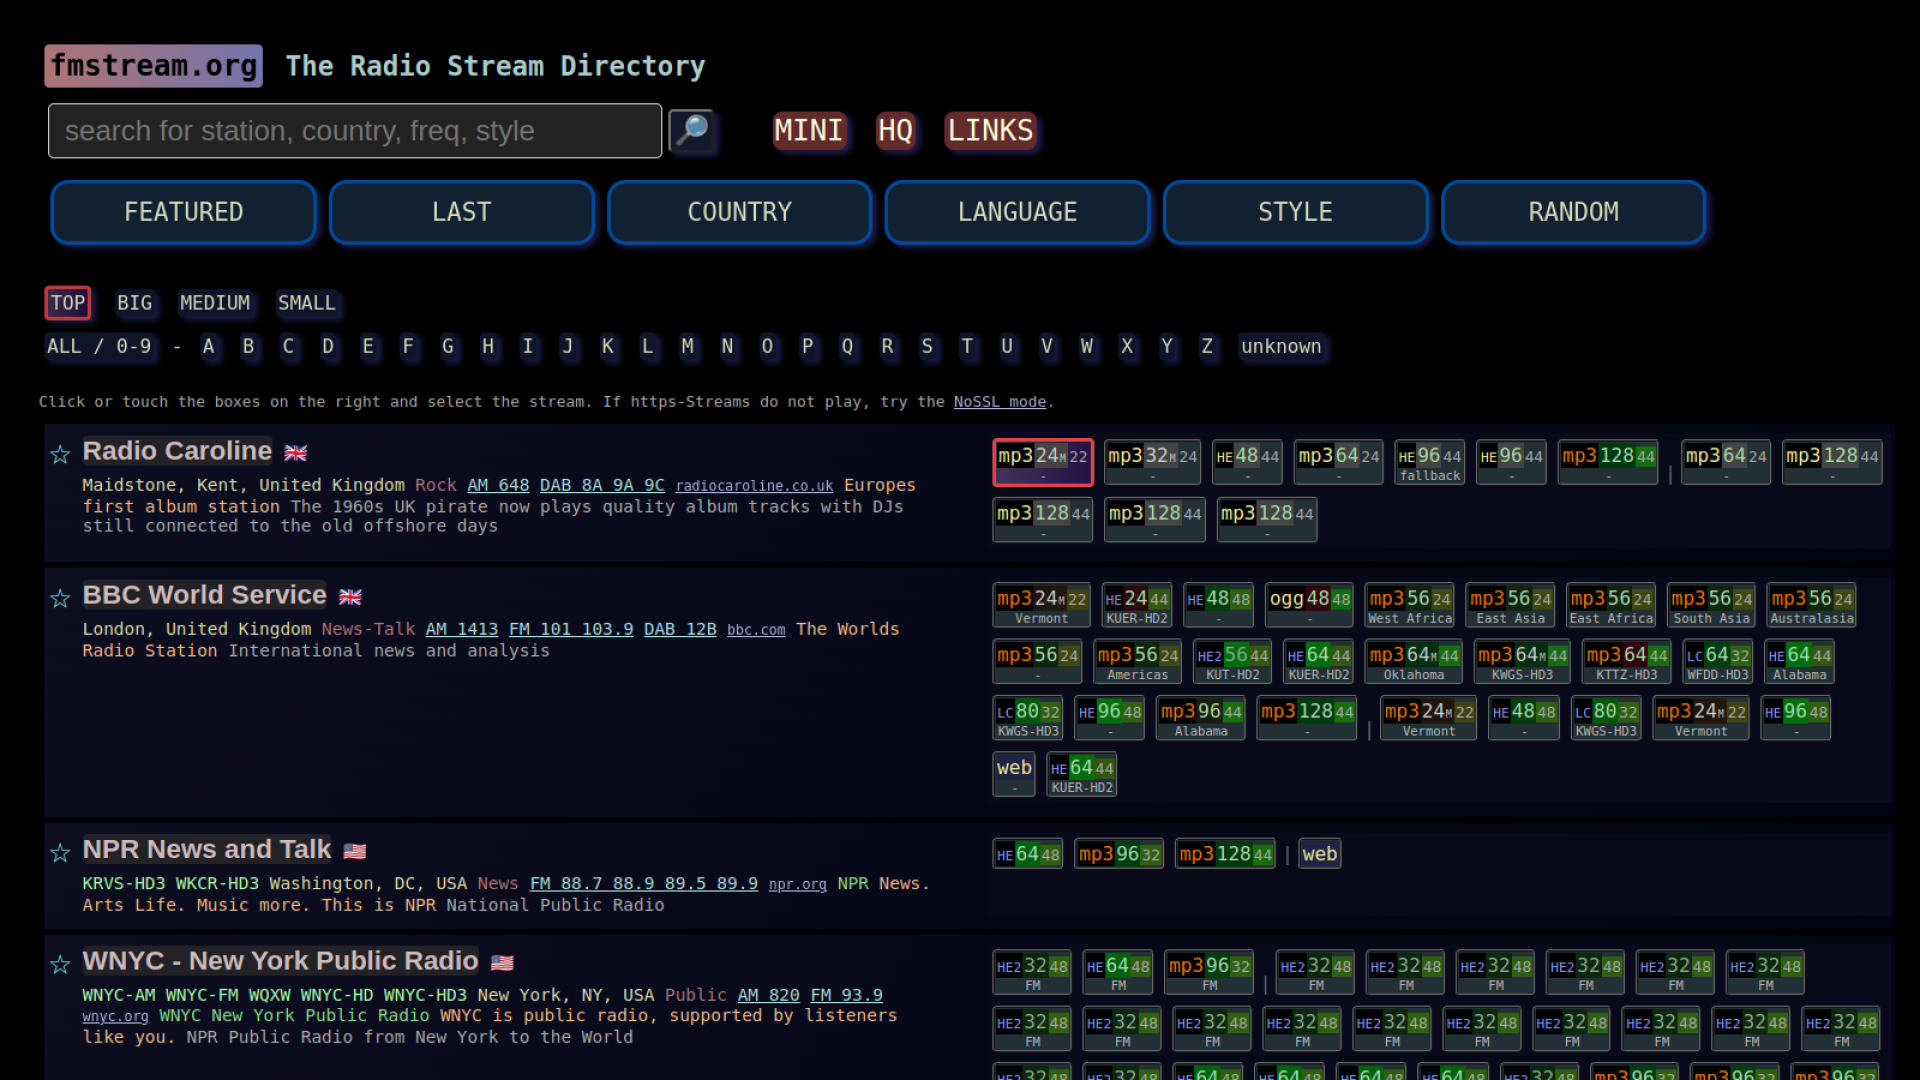Focus the station search input field

pos(355,131)
